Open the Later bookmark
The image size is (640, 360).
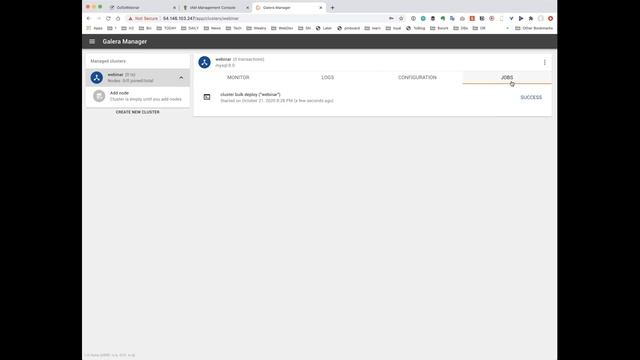pyautogui.click(x=324, y=28)
